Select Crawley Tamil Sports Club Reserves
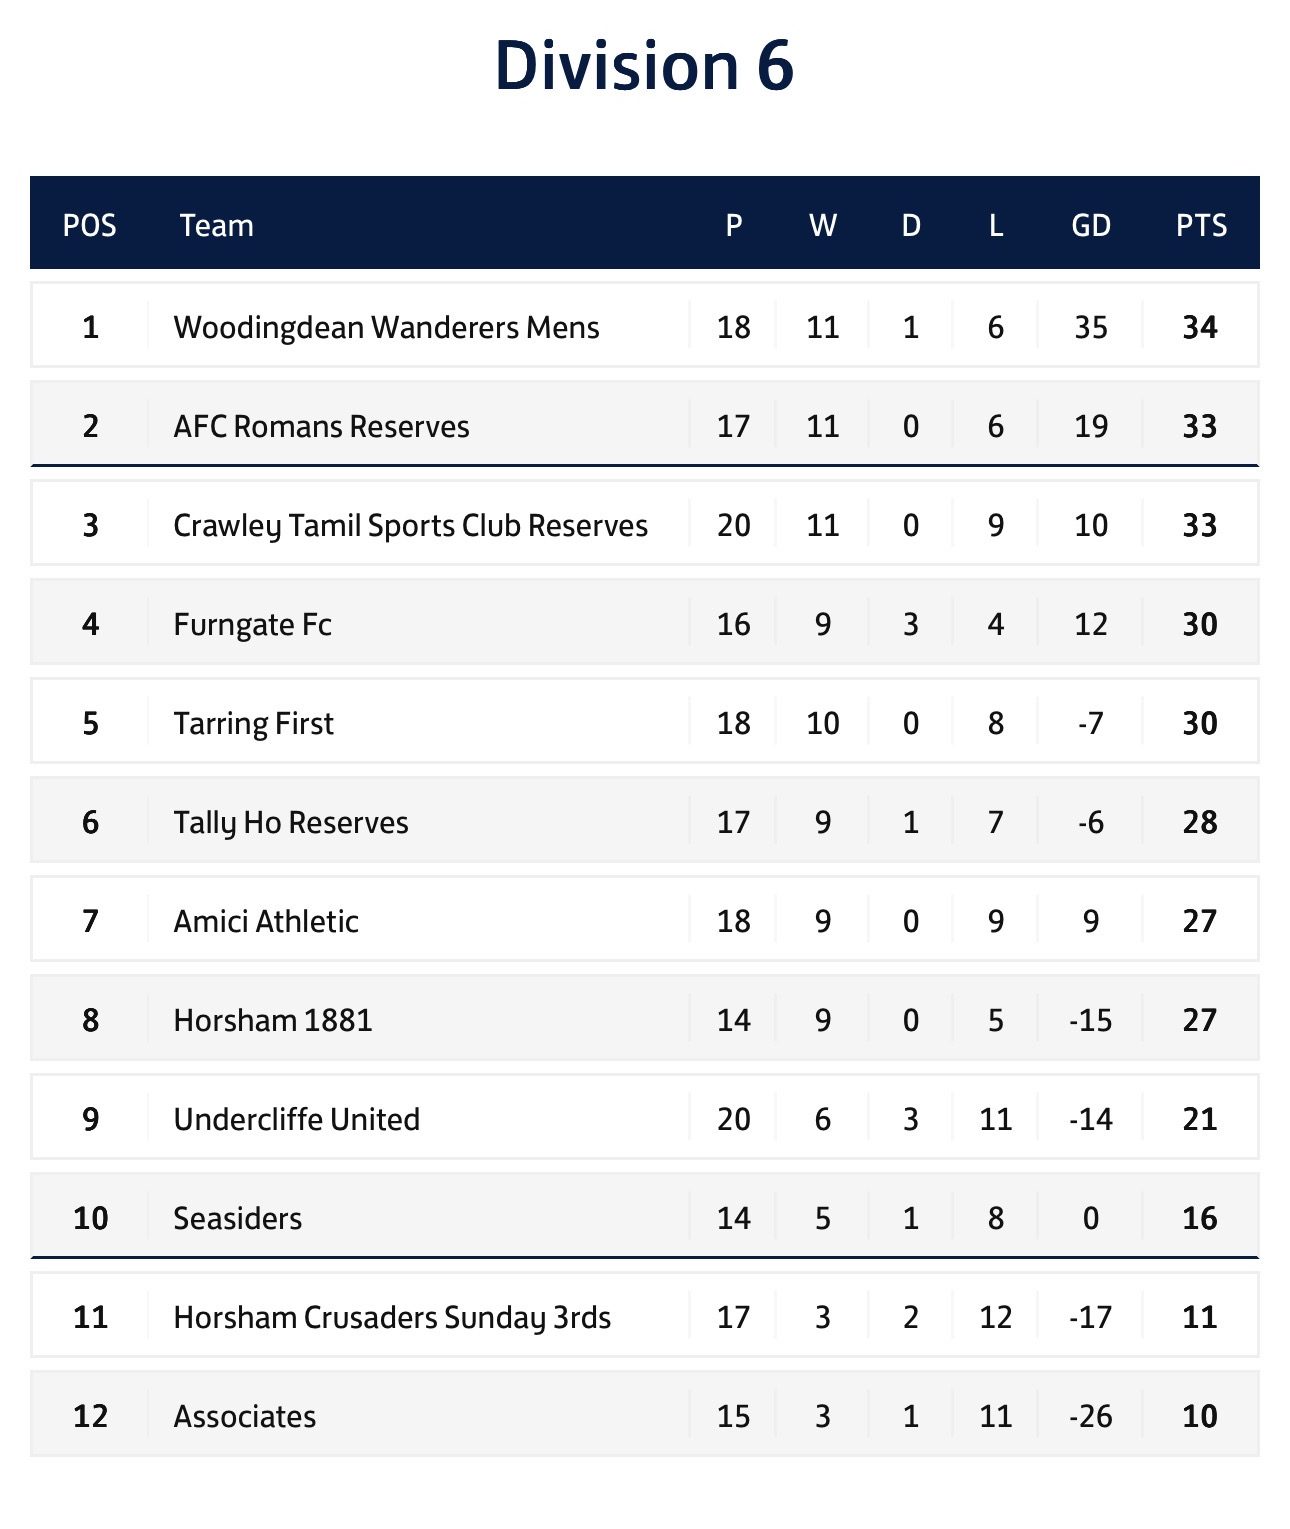The width and height of the screenshot is (1290, 1529). tap(410, 525)
